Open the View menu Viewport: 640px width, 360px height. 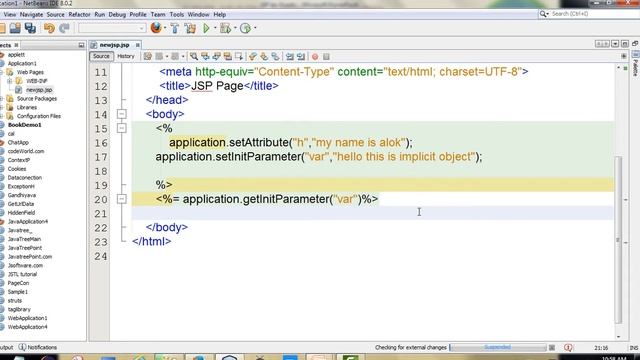point(10,15)
